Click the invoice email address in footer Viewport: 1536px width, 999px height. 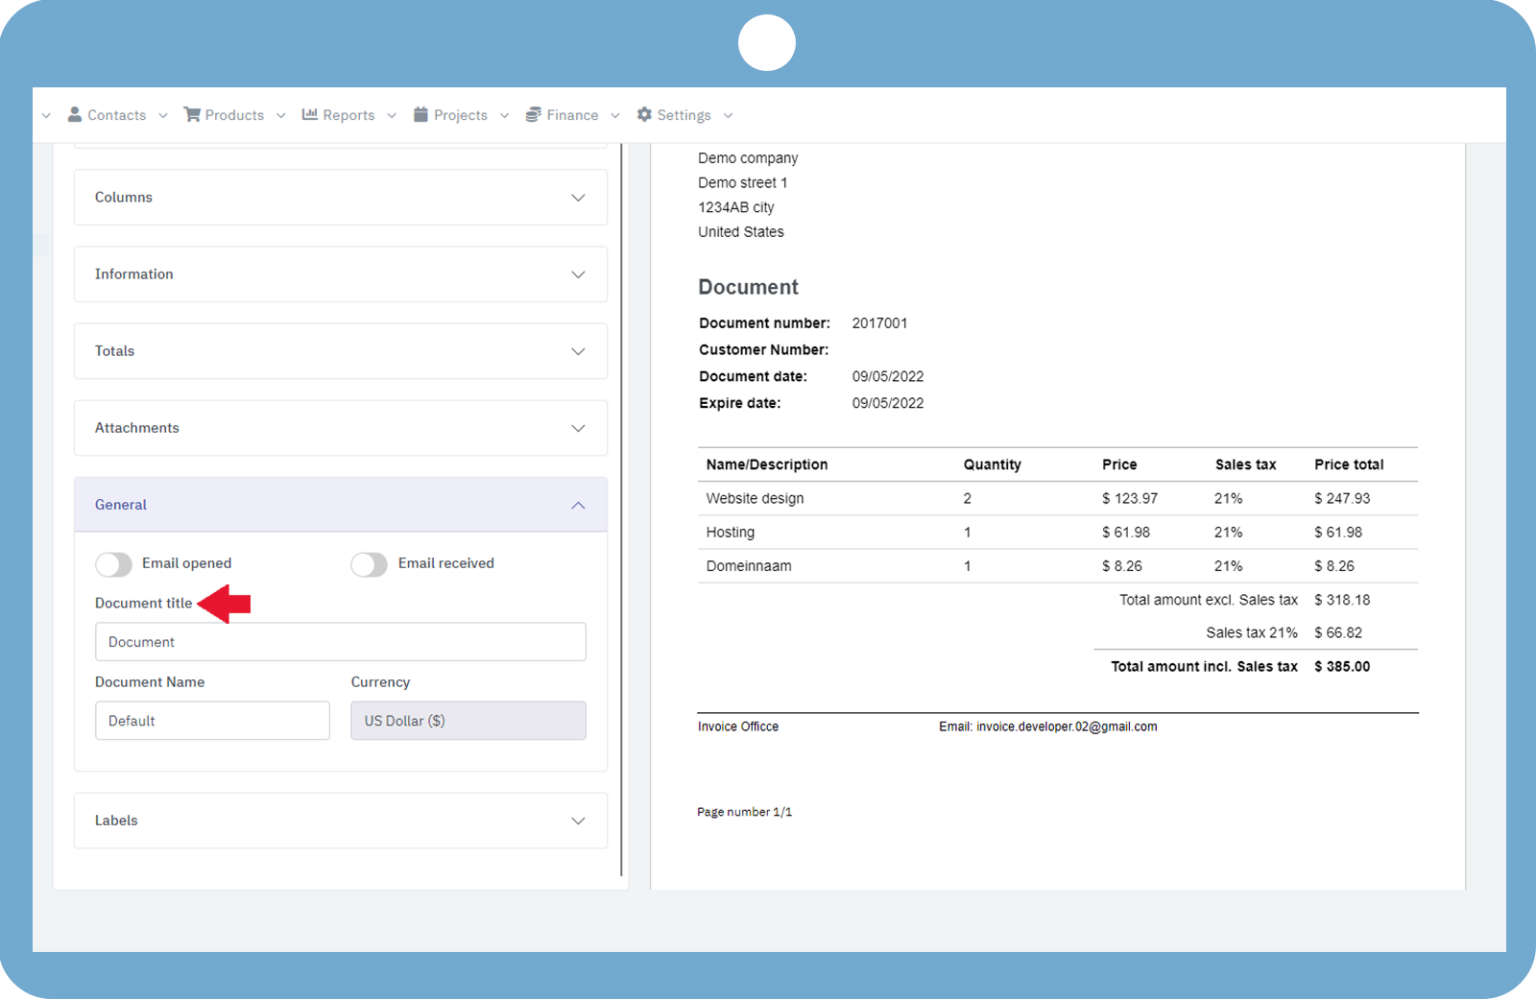pyautogui.click(x=1066, y=727)
